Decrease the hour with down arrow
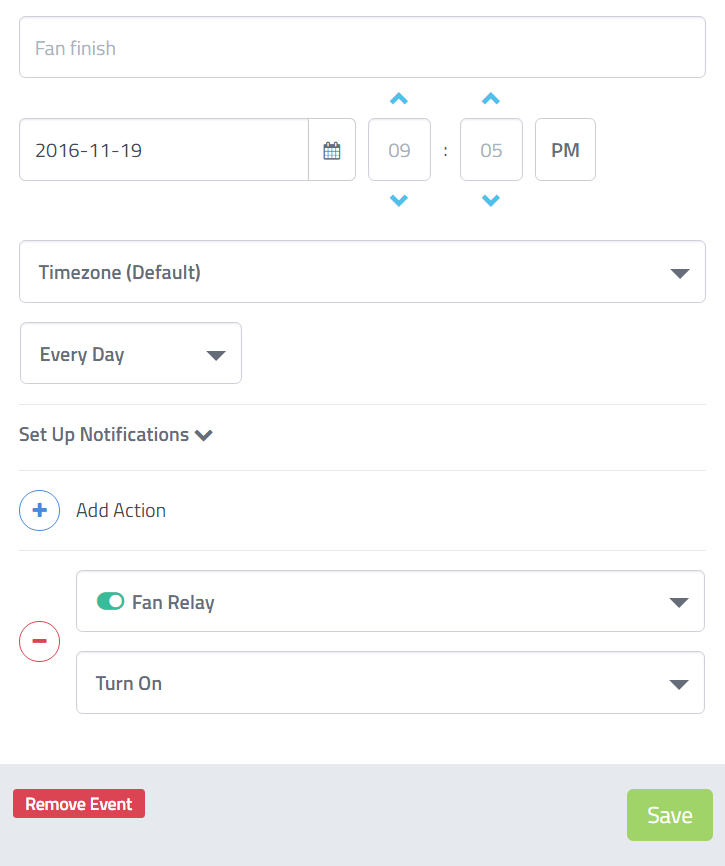This screenshot has height=866, width=725. pos(399,200)
